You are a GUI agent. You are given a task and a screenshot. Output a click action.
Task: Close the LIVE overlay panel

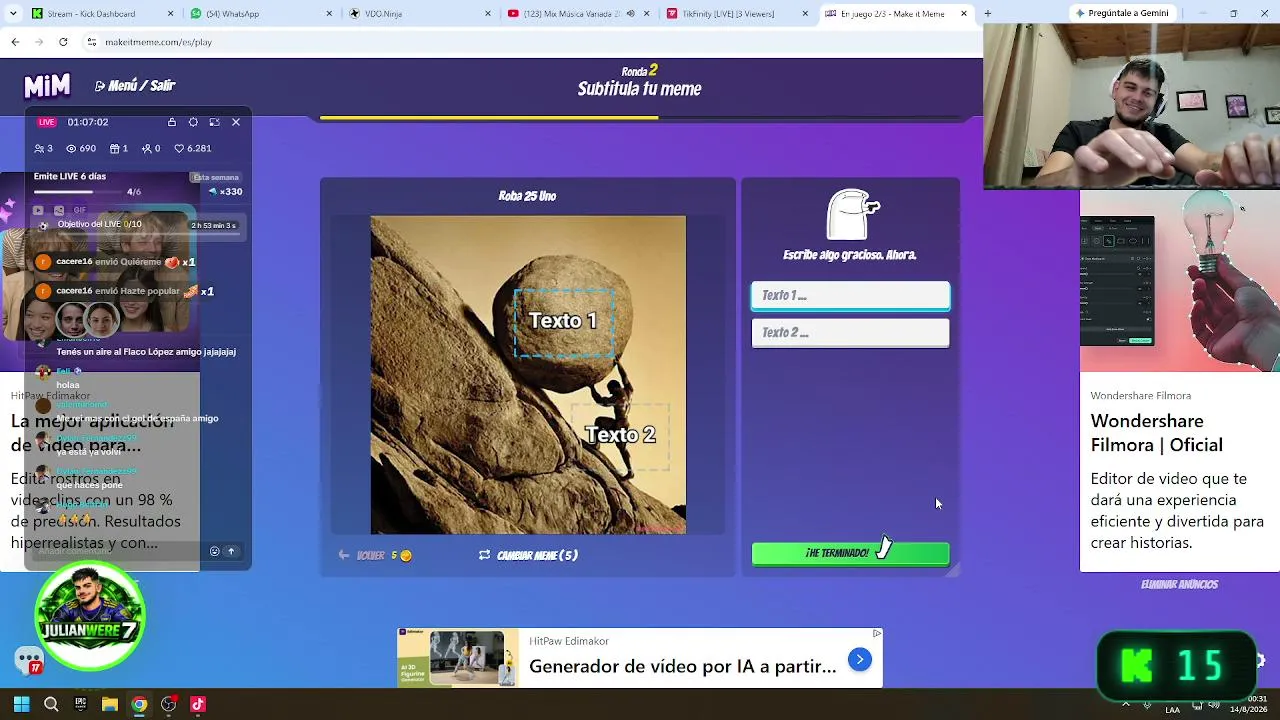click(x=236, y=122)
